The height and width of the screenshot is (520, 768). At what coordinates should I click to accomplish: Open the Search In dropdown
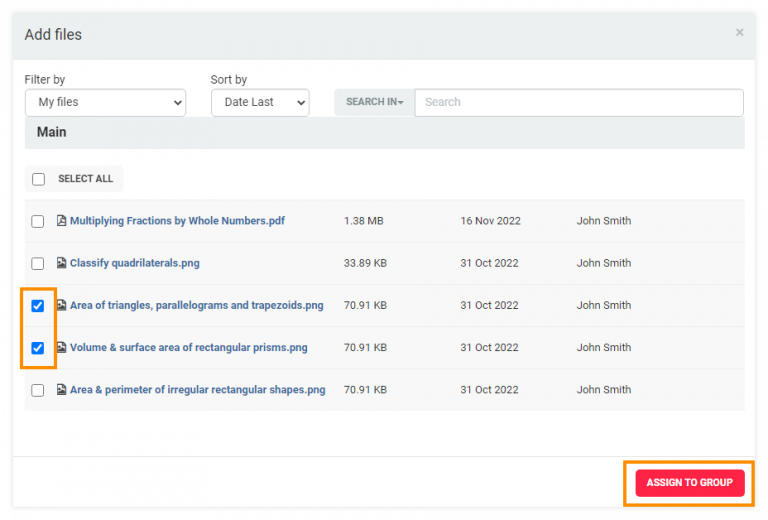(374, 102)
